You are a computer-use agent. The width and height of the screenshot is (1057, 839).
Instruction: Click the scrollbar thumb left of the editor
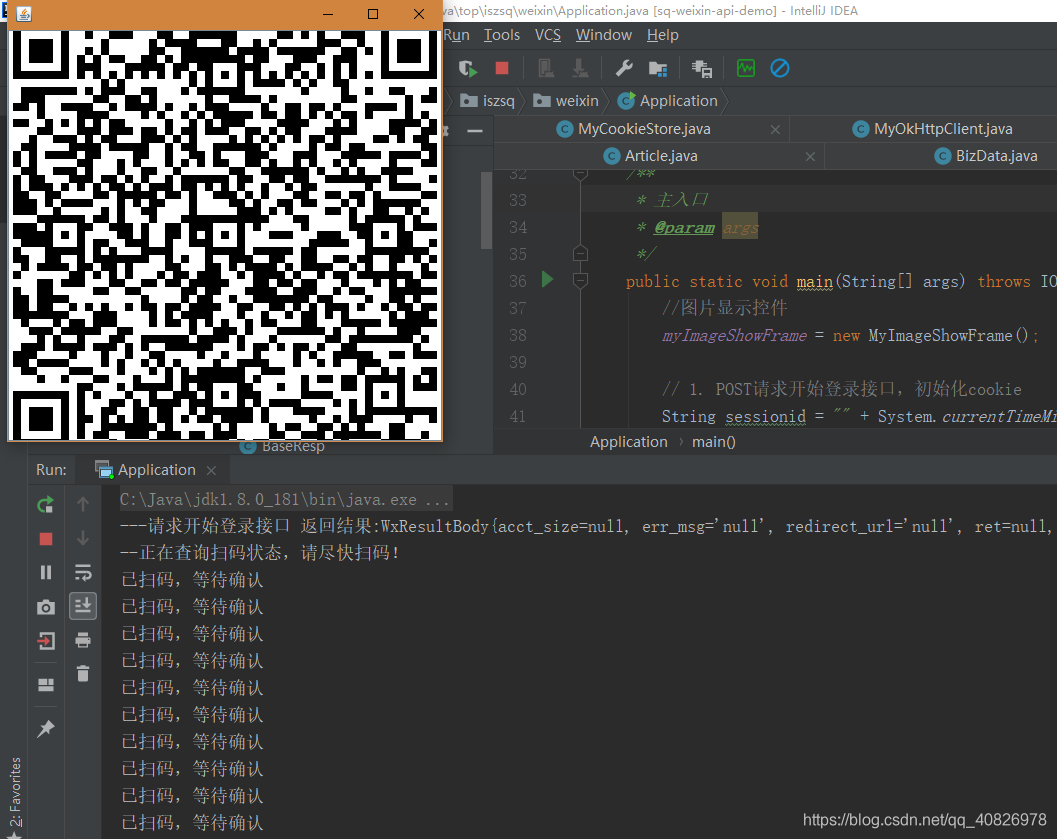click(x=486, y=210)
